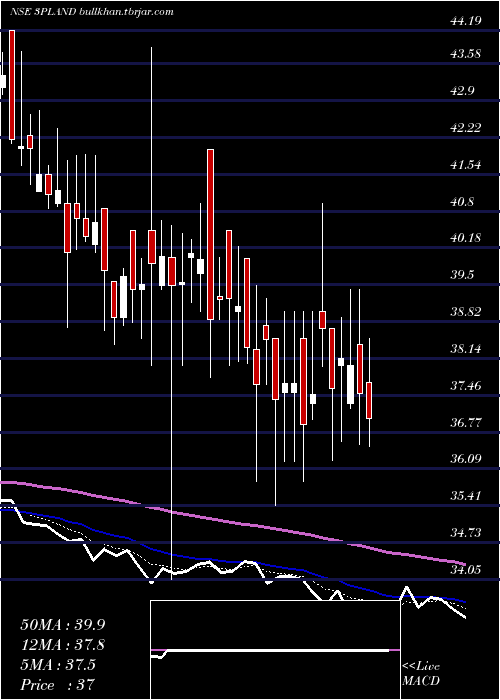Click the <<Live MACD label

[x=421, y=674]
